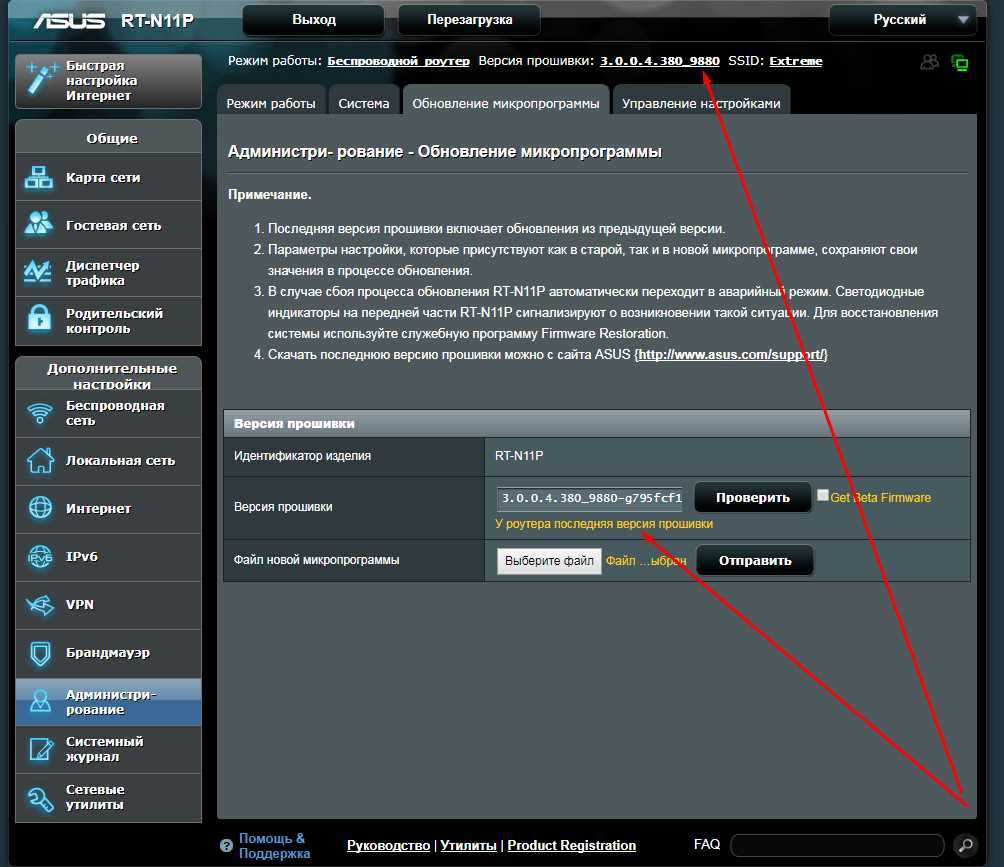This screenshot has width=1004, height=867.
Task: Click the help question mark icon
Action: (x=226, y=846)
